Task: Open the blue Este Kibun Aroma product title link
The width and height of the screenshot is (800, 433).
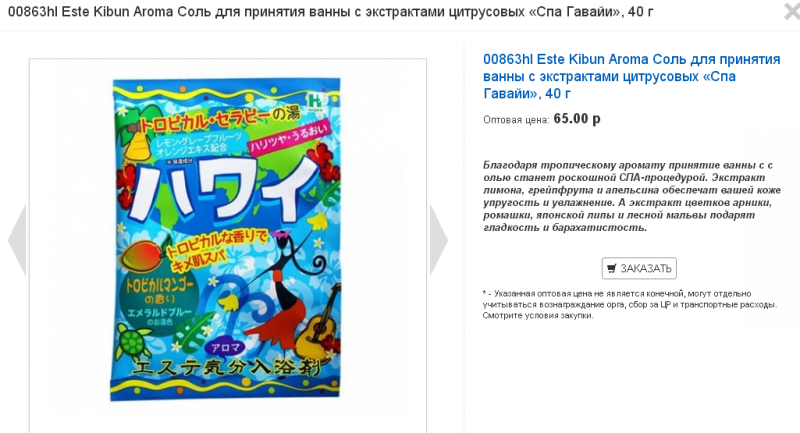Action: pos(632,76)
